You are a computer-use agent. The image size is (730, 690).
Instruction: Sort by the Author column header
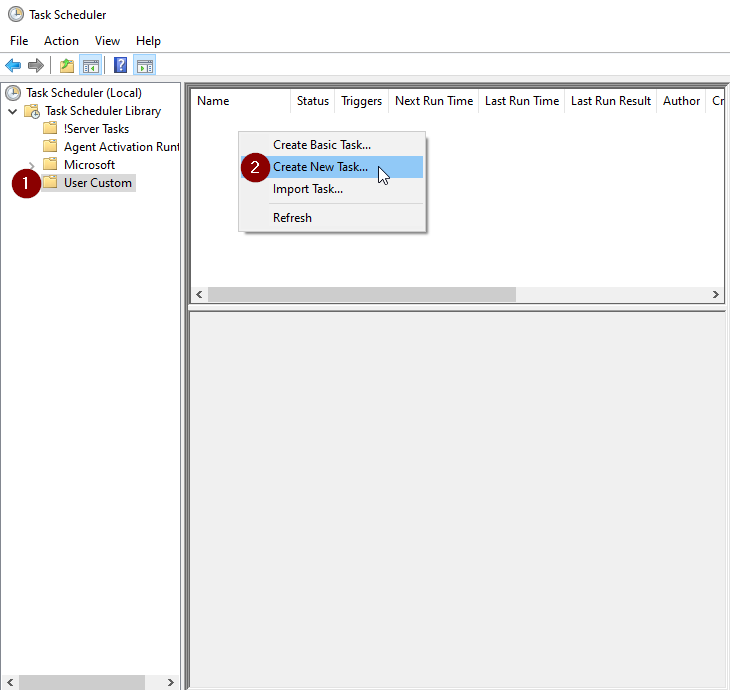tap(681, 101)
